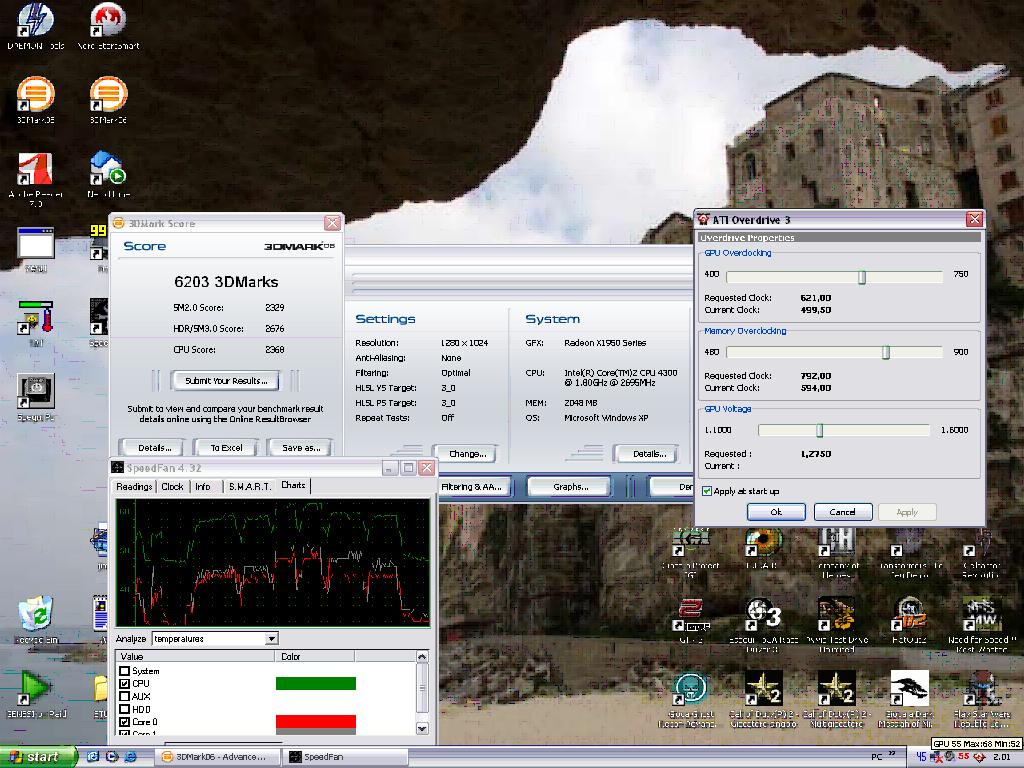The height and width of the screenshot is (768, 1024).
Task: Enable the AUX temperature checkbox
Action: (125, 696)
